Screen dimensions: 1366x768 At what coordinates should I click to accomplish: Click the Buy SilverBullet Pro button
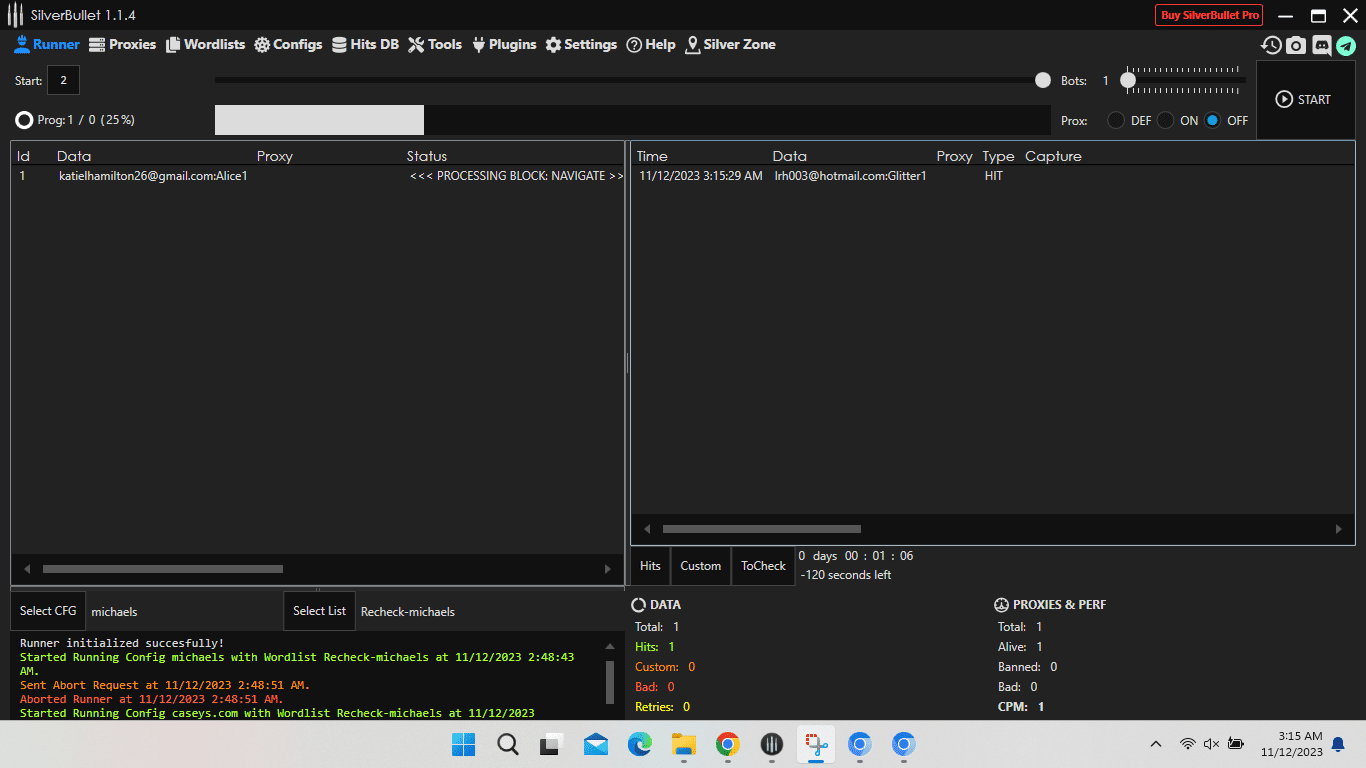coord(1209,15)
